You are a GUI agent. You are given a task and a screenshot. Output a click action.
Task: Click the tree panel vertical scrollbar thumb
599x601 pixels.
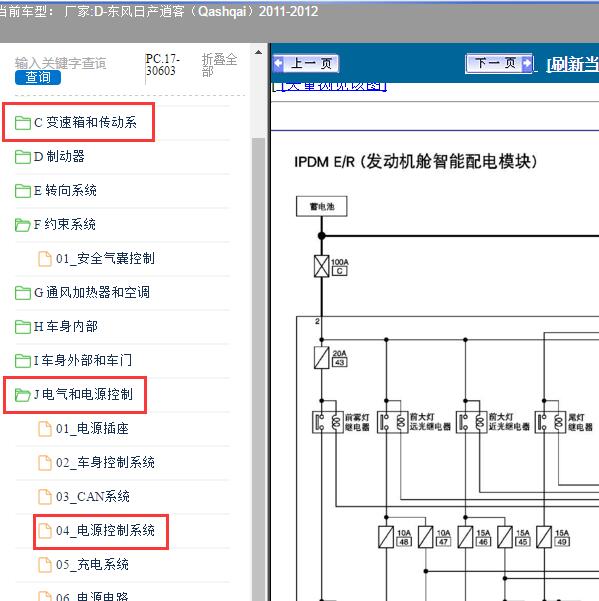259,368
